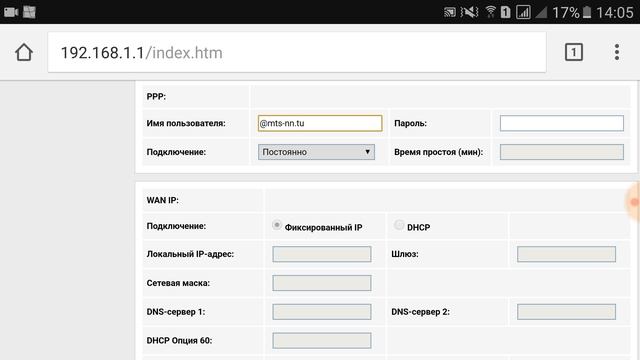Click the PPP: section label

point(156,97)
